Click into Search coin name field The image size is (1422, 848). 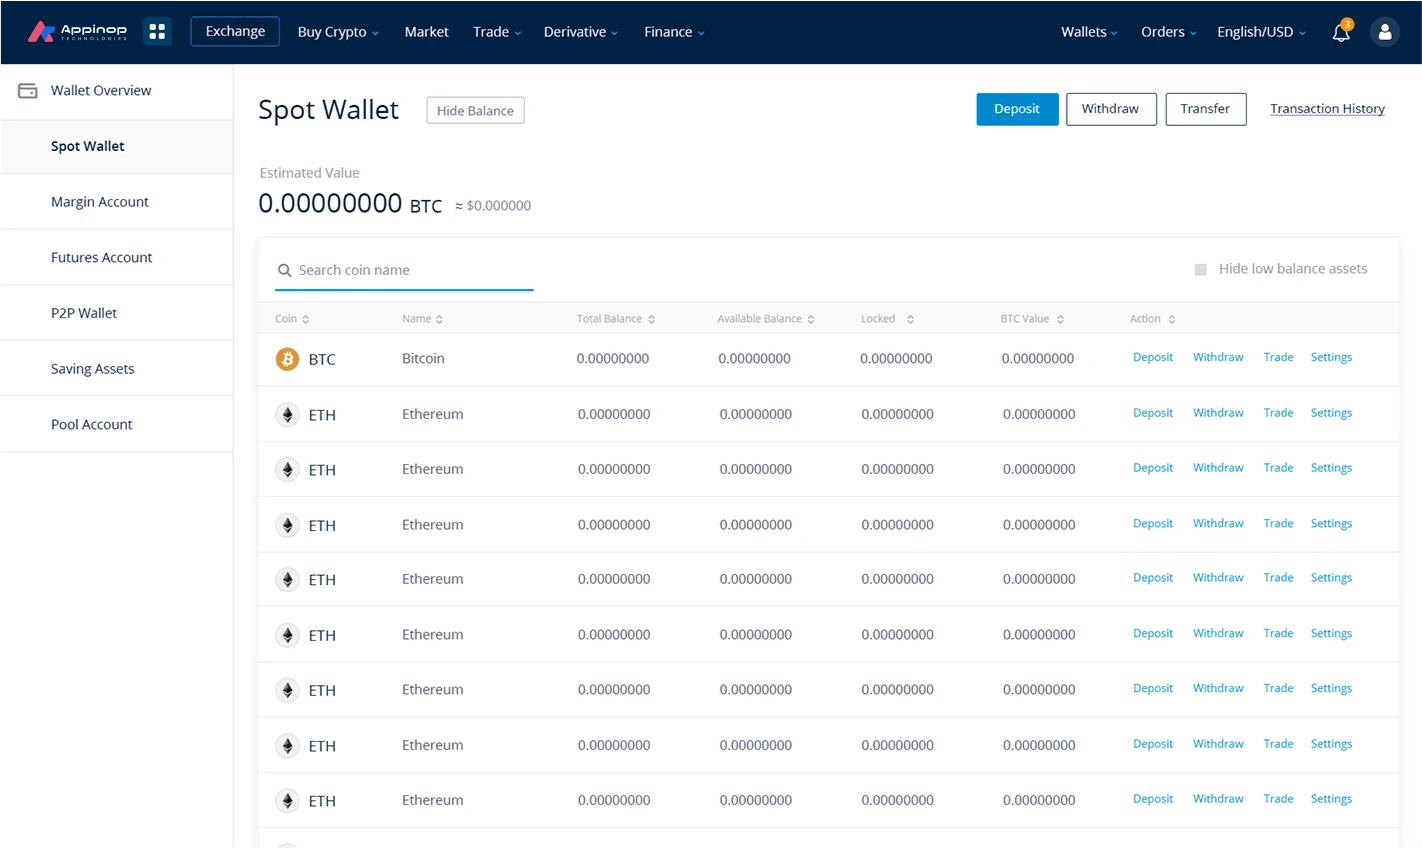pos(410,270)
